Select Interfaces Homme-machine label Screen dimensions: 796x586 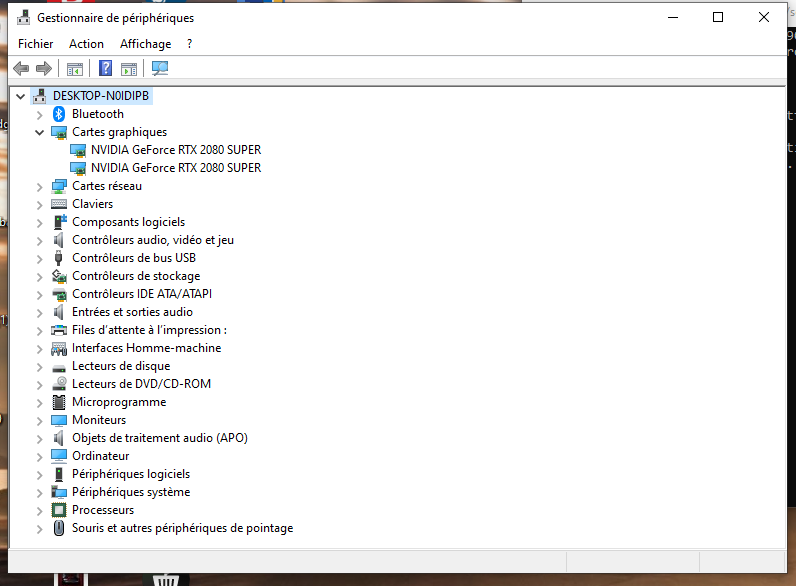tap(147, 348)
